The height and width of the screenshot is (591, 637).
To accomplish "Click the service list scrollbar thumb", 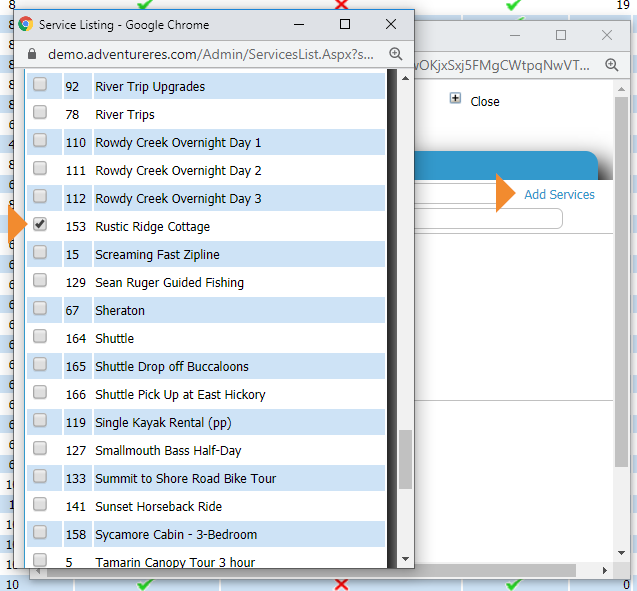I will coord(405,458).
